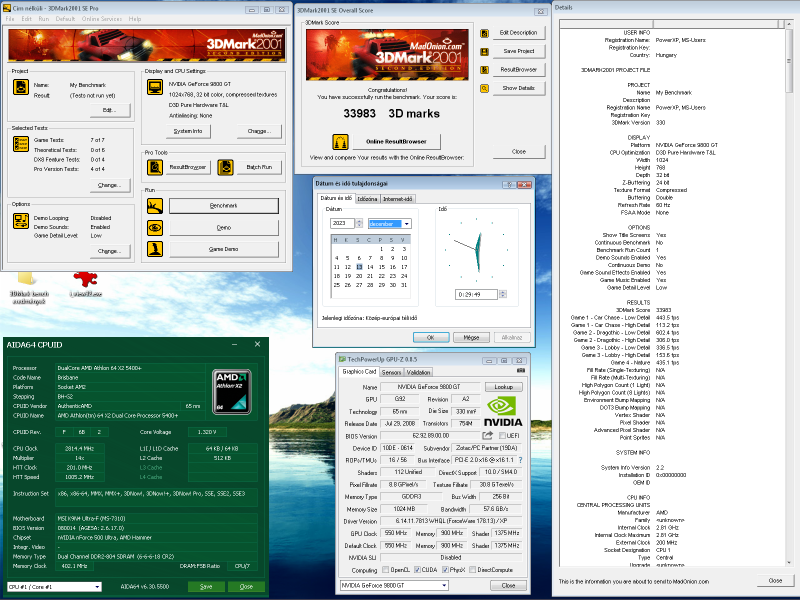The height and width of the screenshot is (600, 800).
Task: Click the year 2023 spinner arrows
Action: click(359, 223)
